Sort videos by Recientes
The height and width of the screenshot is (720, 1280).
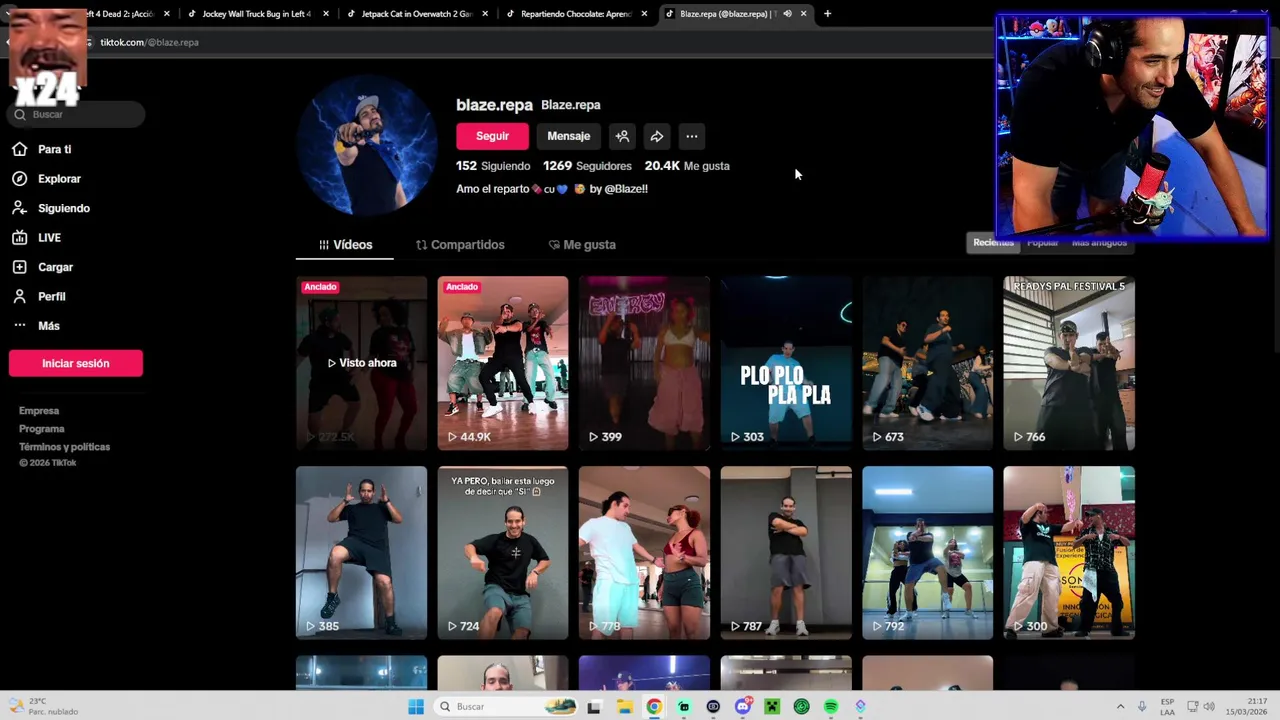[x=993, y=243]
